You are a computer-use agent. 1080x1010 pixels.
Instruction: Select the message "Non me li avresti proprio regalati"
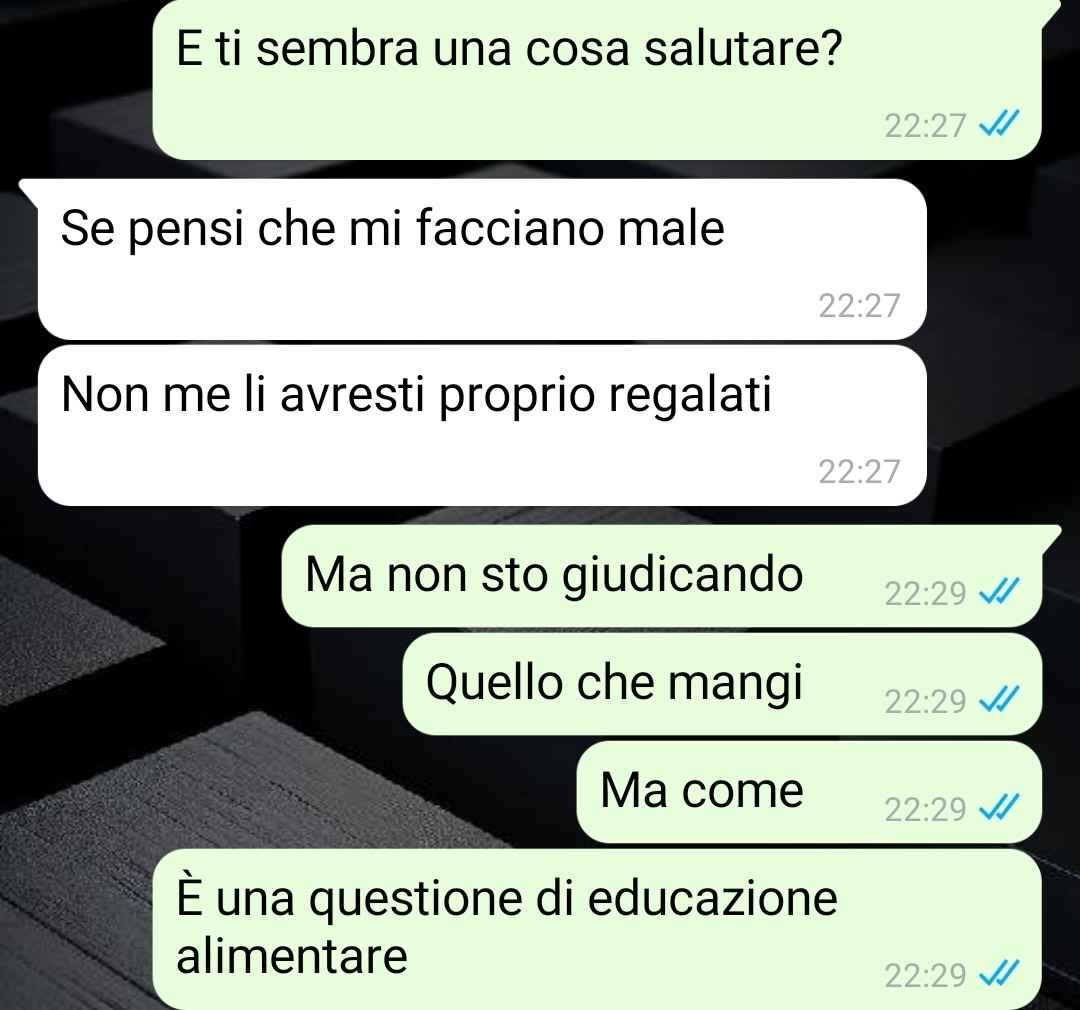pos(482,426)
